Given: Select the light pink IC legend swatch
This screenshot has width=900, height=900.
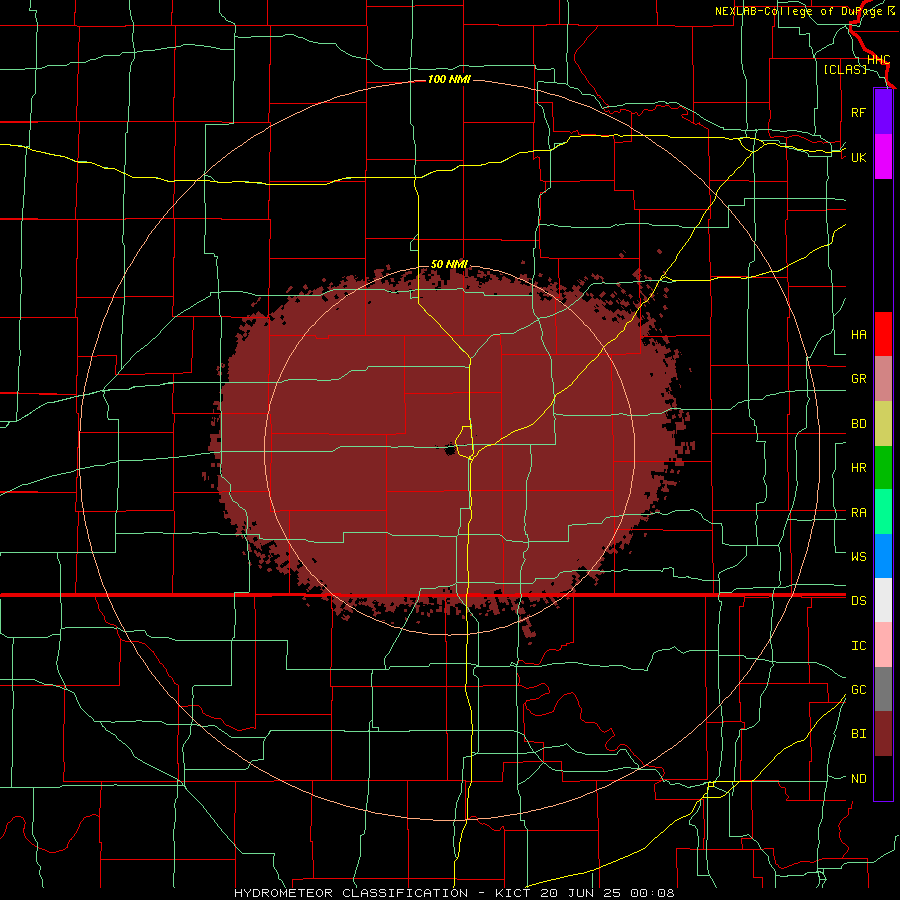Looking at the screenshot, I should 883,645.
